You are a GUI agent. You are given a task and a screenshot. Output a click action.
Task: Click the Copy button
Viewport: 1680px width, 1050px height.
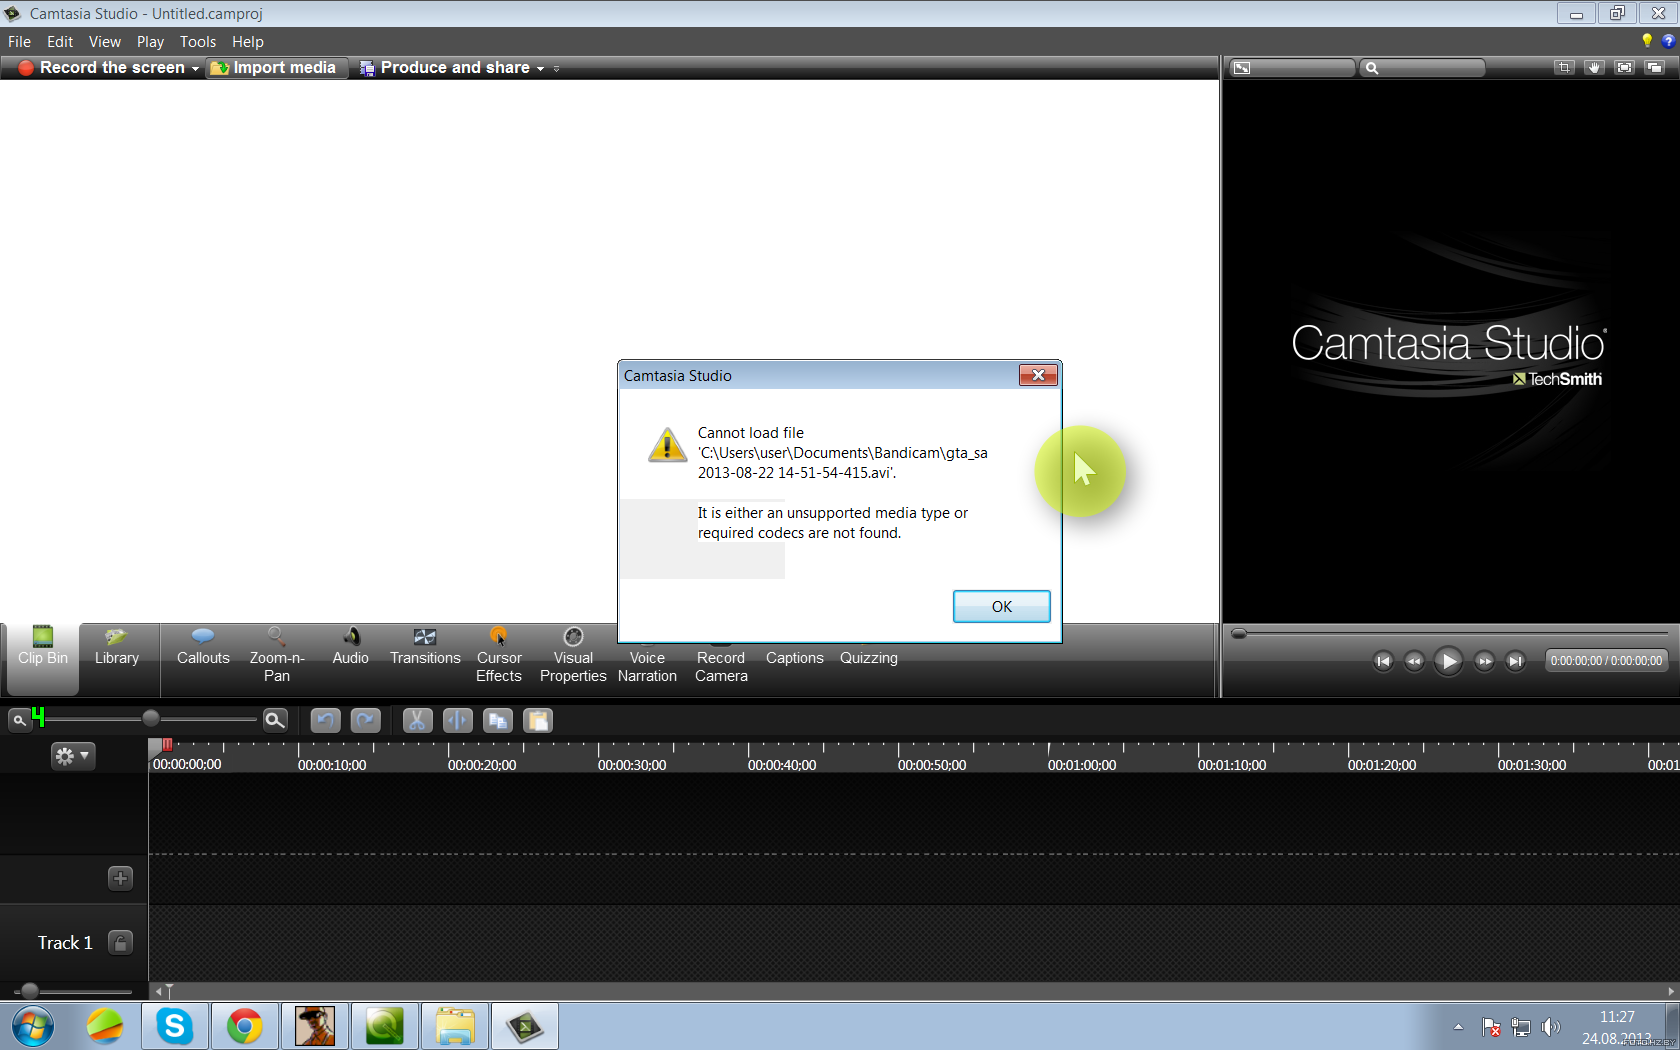pyautogui.click(x=497, y=720)
